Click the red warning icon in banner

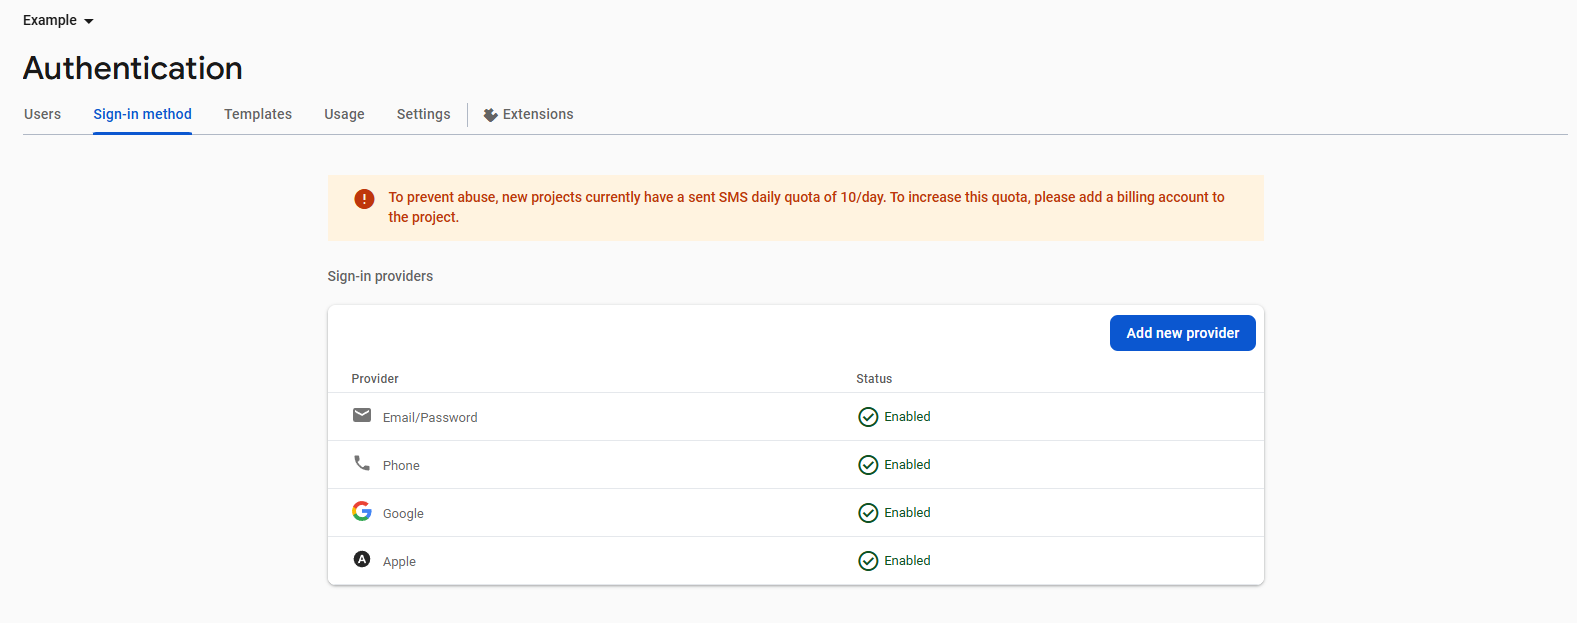[365, 199]
